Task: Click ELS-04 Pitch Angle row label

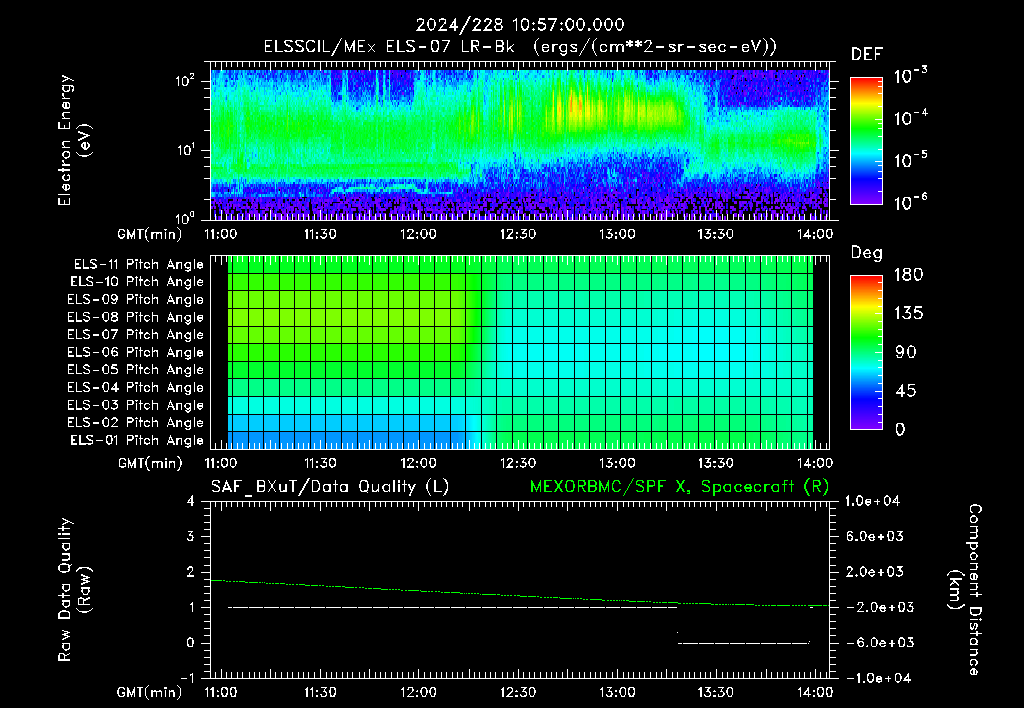Action: point(136,388)
